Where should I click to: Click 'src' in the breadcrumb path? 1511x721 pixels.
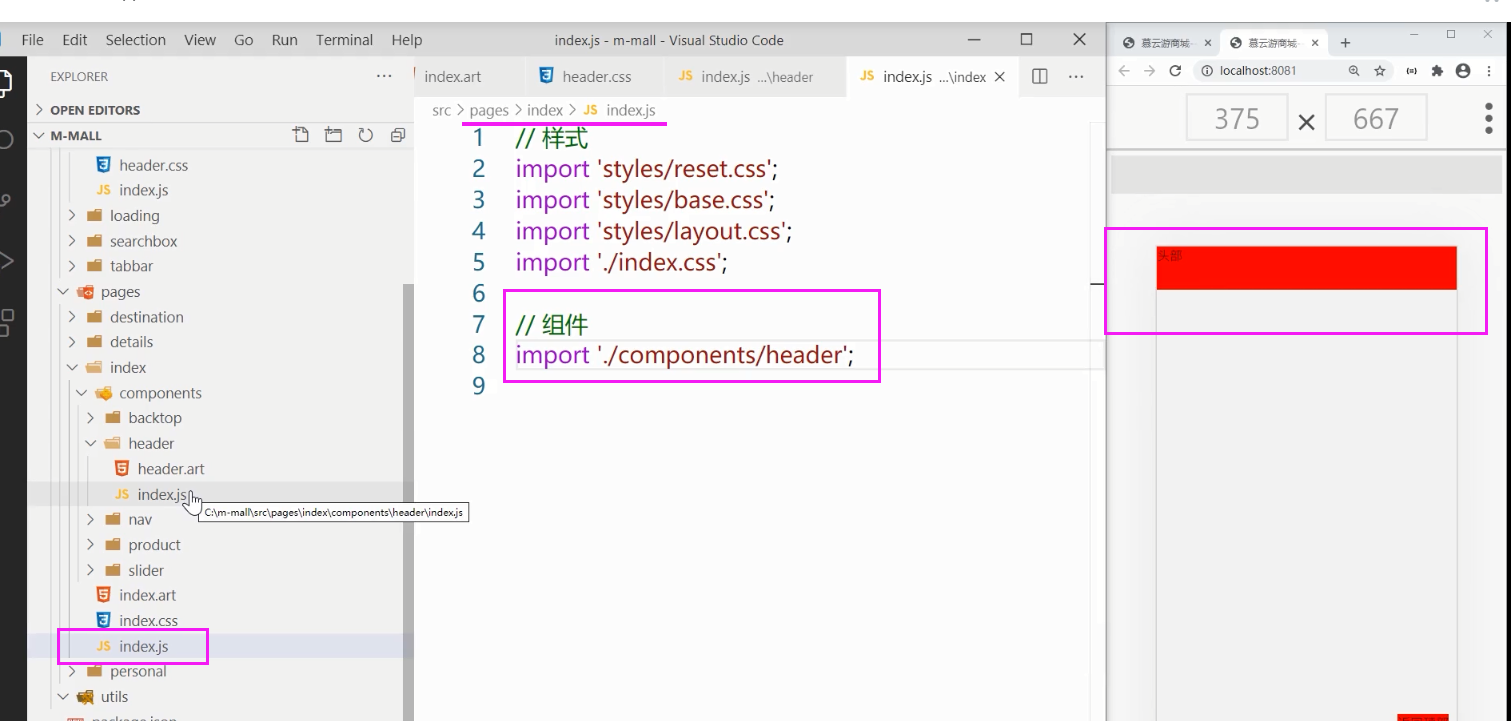pyautogui.click(x=441, y=110)
